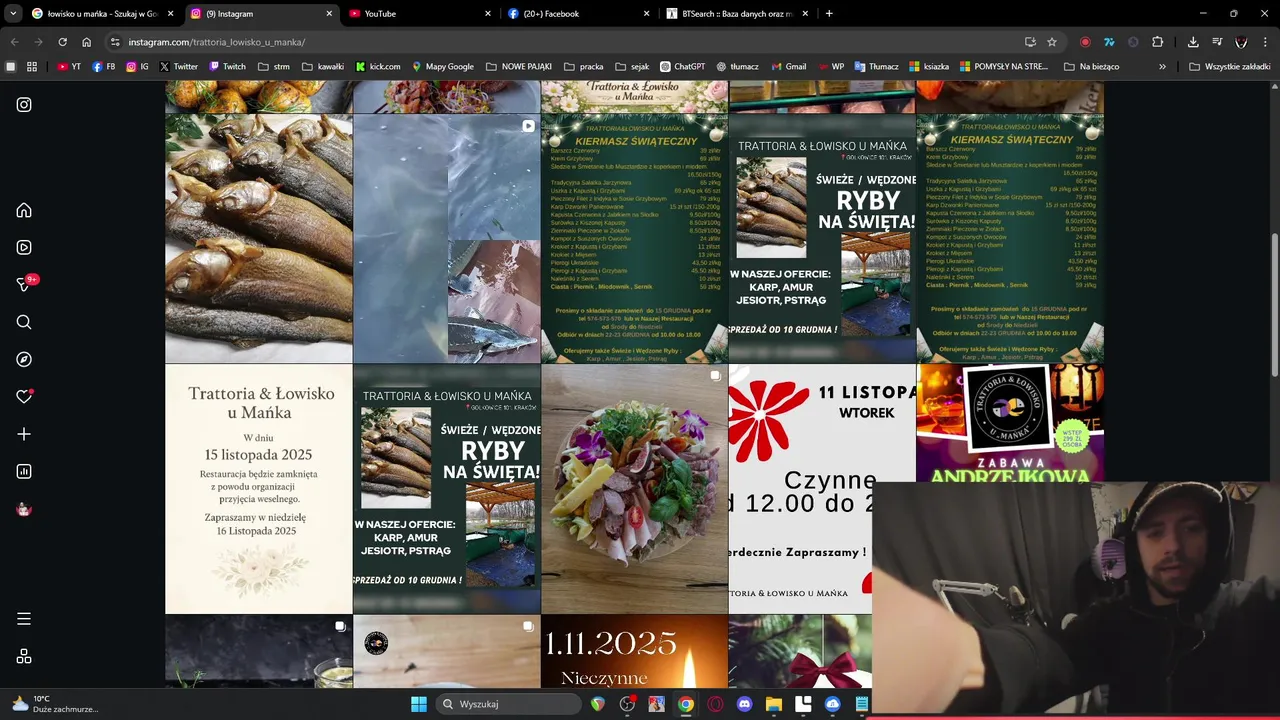Open Also from Meta icon at sidebar bottom
Screen dimensions: 1280x720
tap(24, 656)
